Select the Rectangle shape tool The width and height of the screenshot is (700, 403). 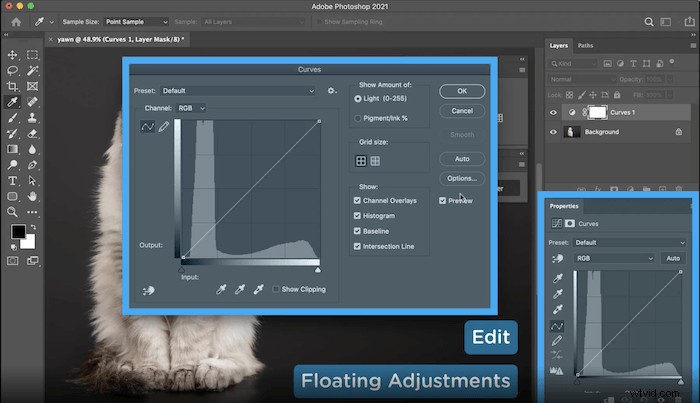(12, 196)
